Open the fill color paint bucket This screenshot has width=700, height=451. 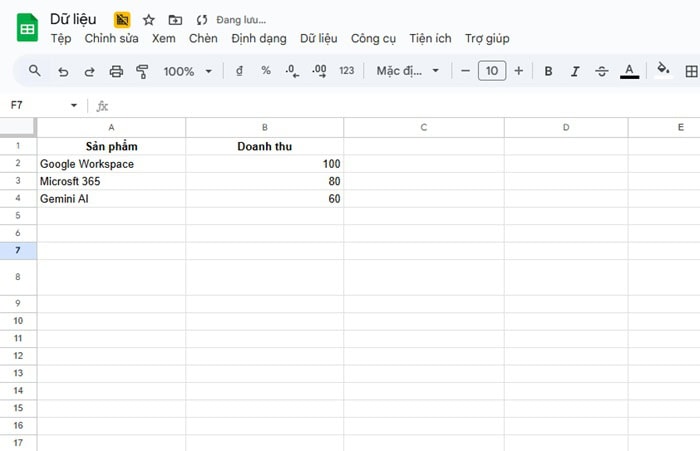pyautogui.click(x=662, y=71)
